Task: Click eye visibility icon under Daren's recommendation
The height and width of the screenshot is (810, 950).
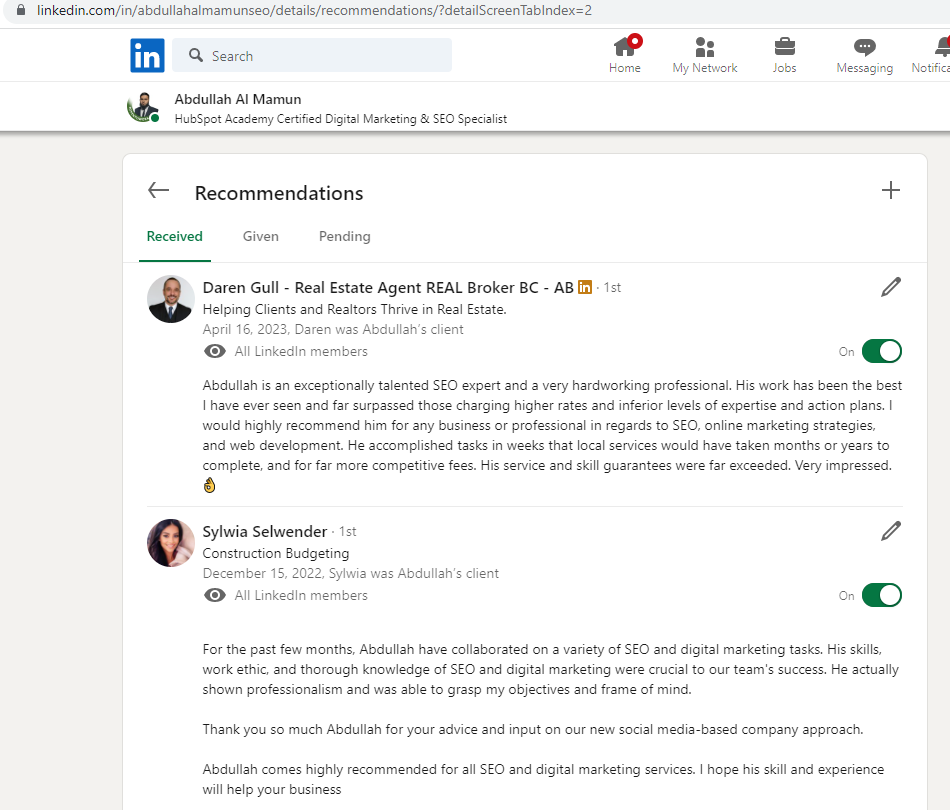Action: [x=214, y=351]
